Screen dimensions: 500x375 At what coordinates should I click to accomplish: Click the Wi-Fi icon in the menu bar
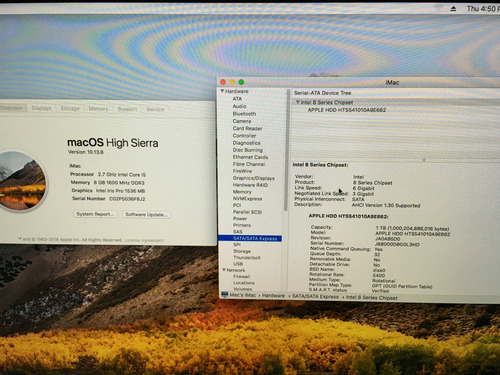439,9
